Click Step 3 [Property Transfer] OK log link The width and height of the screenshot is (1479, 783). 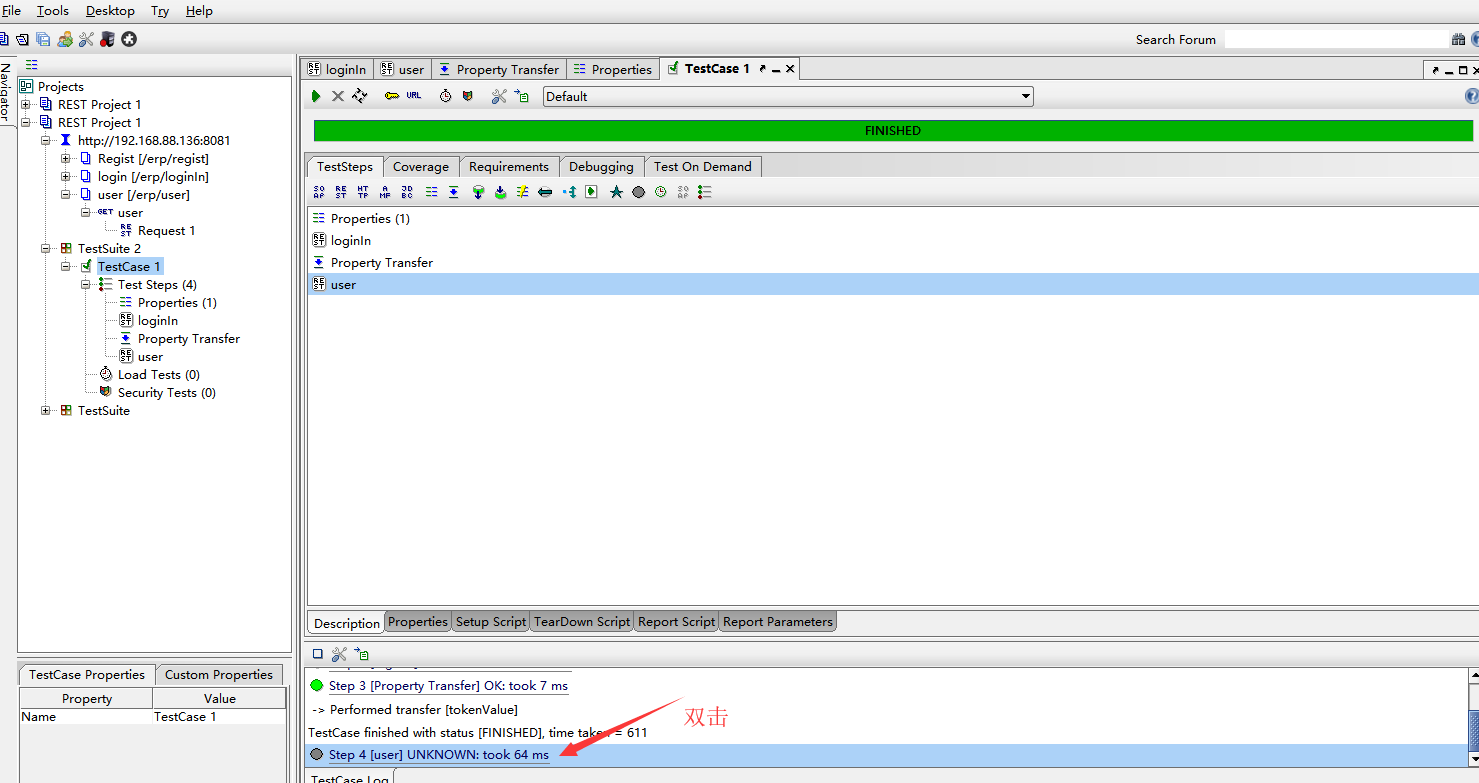point(448,686)
